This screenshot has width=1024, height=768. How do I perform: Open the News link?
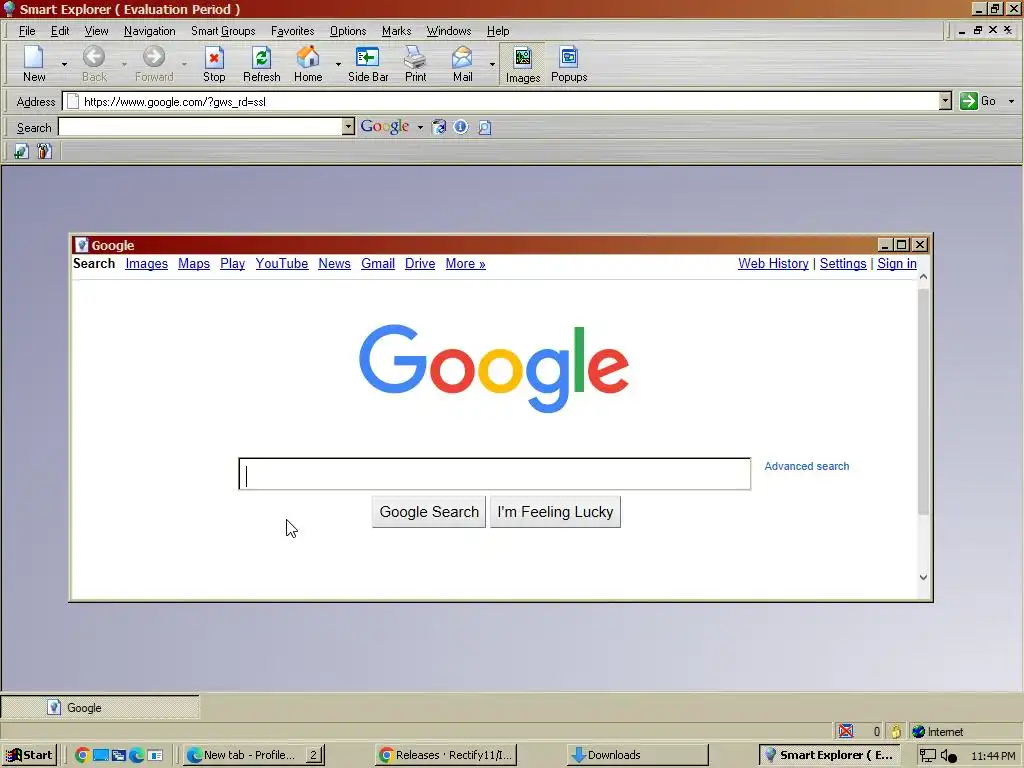334,263
